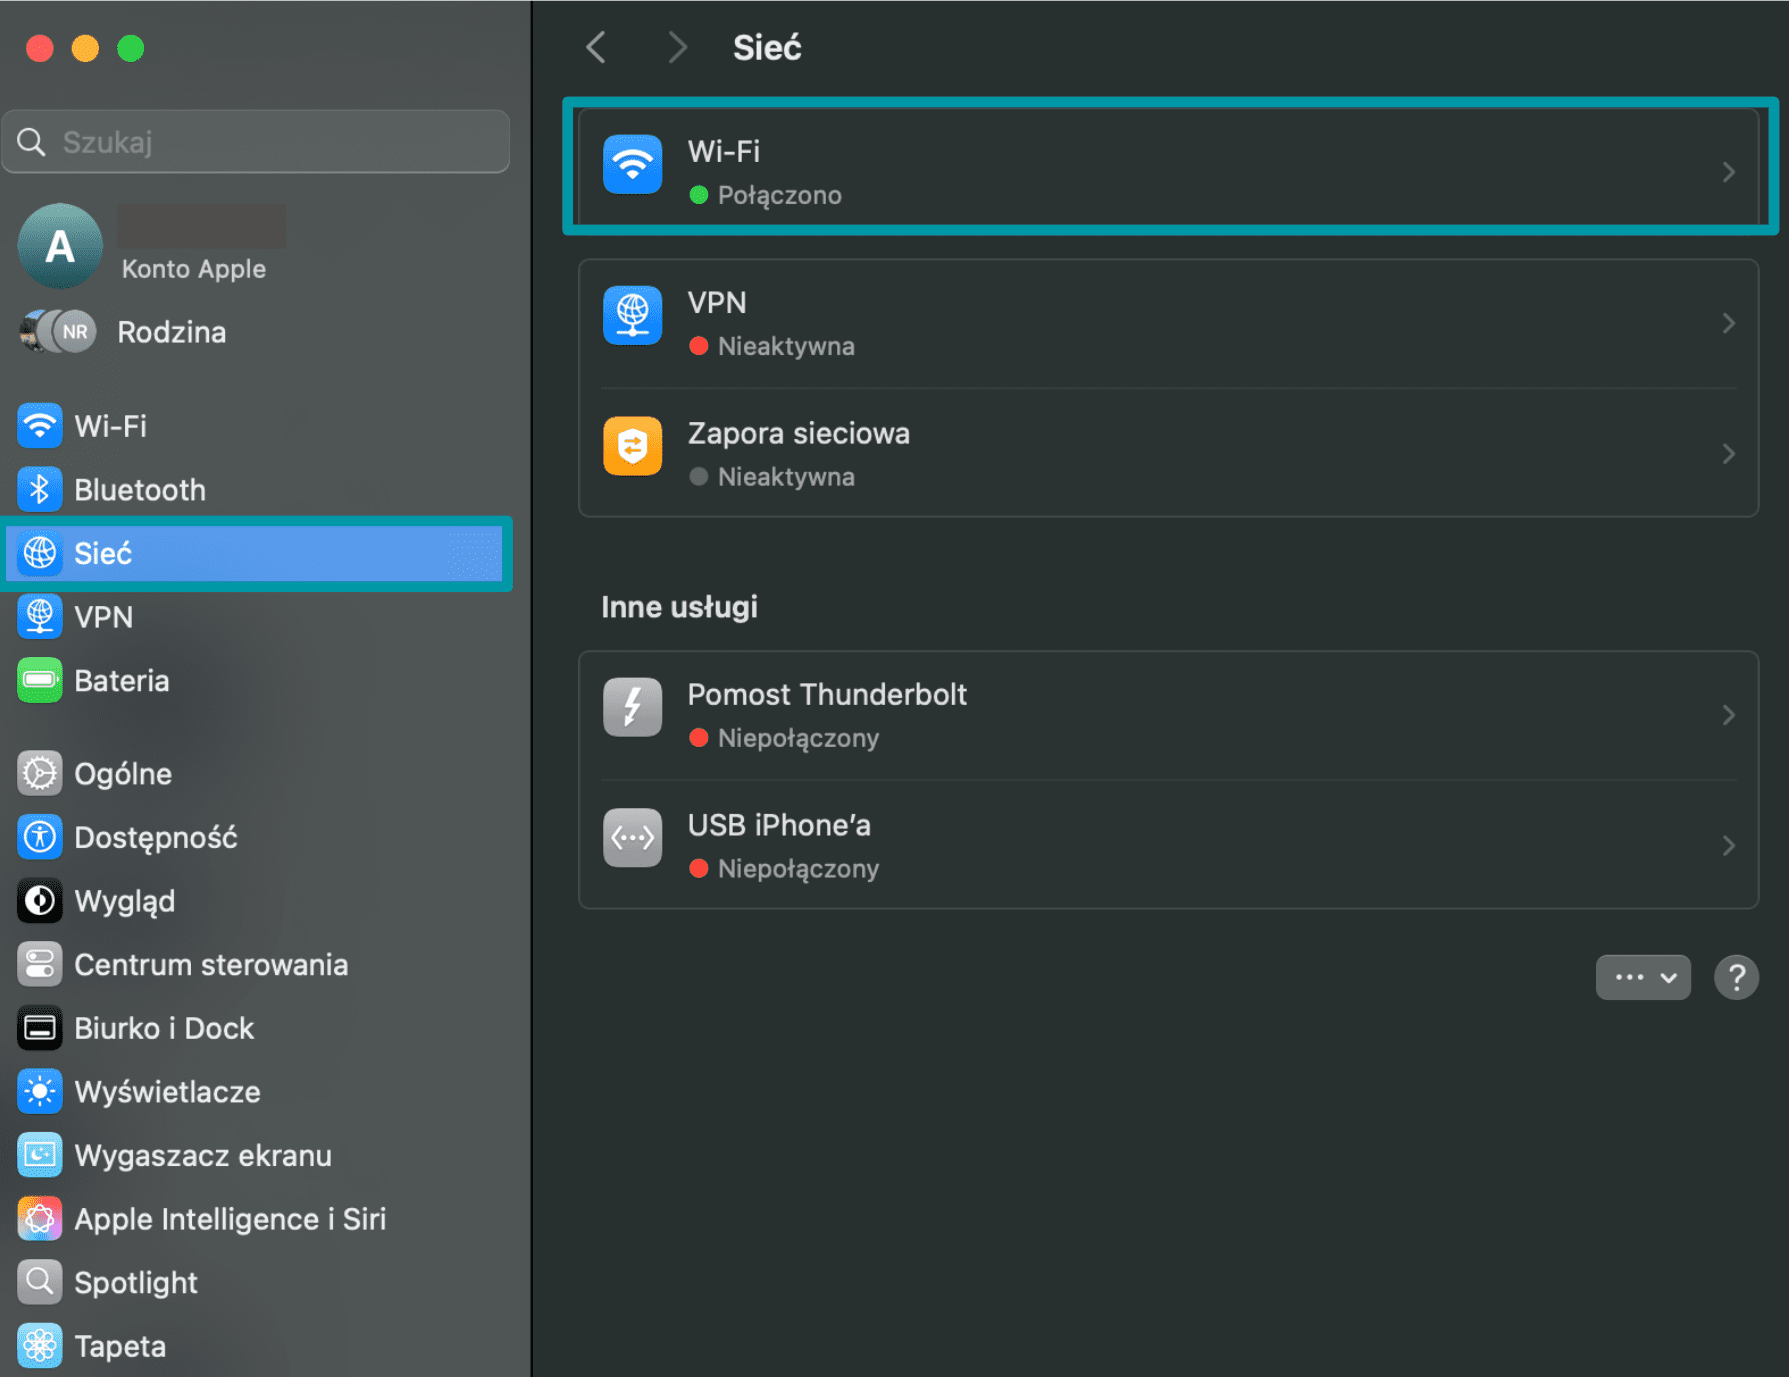Click the Bluetooth icon in the sidebar
Viewport: 1789px width, 1377px height.
[39, 490]
